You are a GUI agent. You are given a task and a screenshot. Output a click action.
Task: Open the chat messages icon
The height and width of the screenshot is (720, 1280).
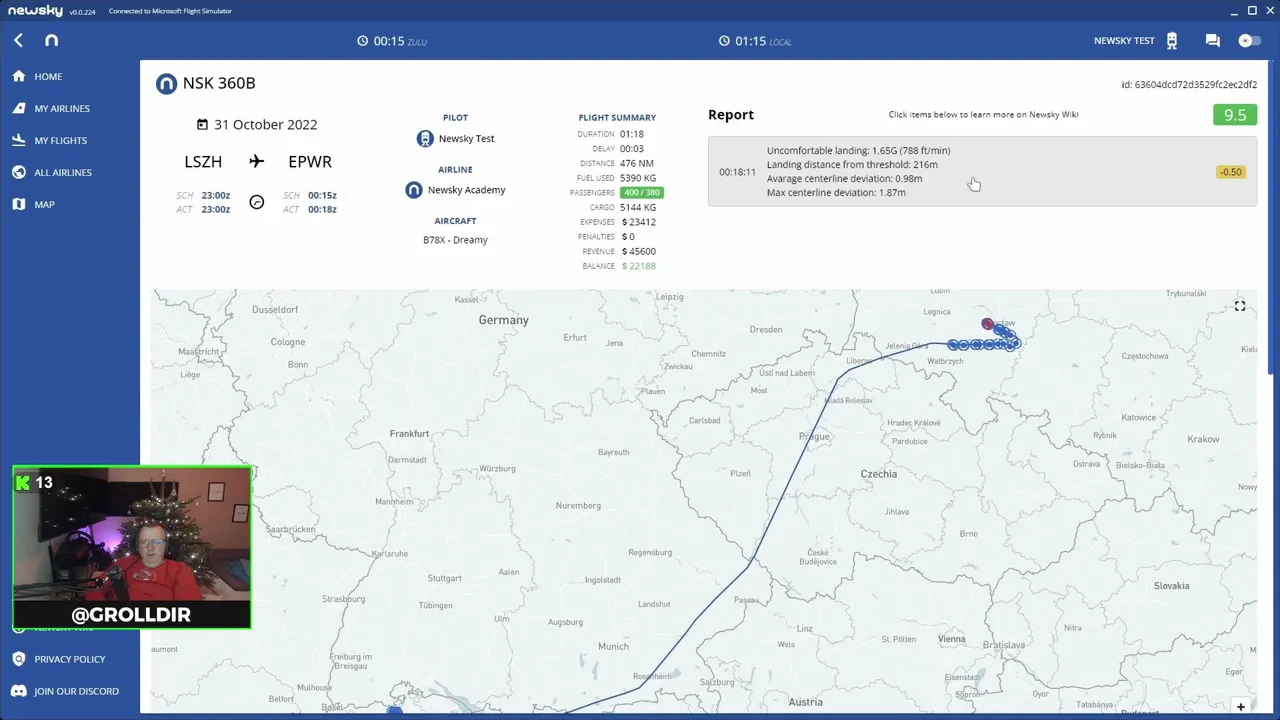pos(1212,41)
